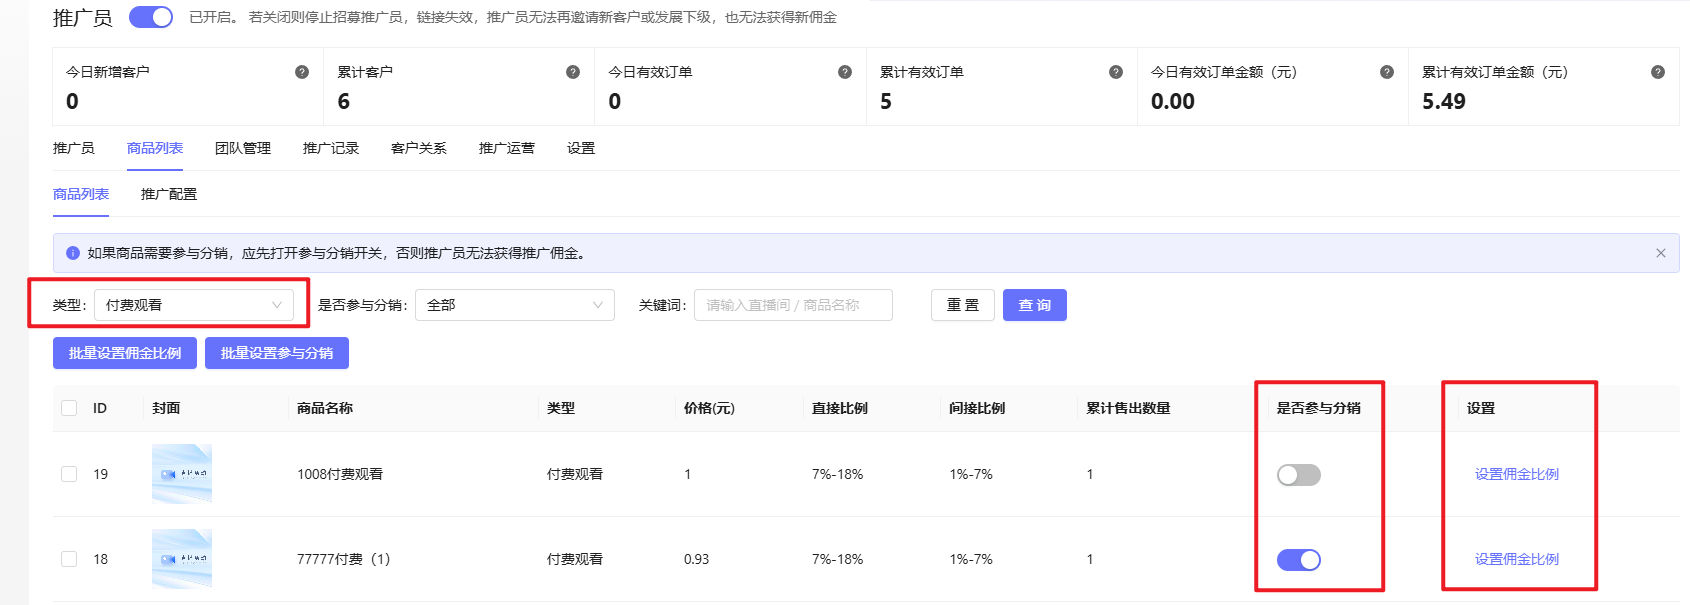This screenshot has width=1690, height=605.
Task: Click 设置佣金比例 link for ID 19
Action: (x=1516, y=474)
